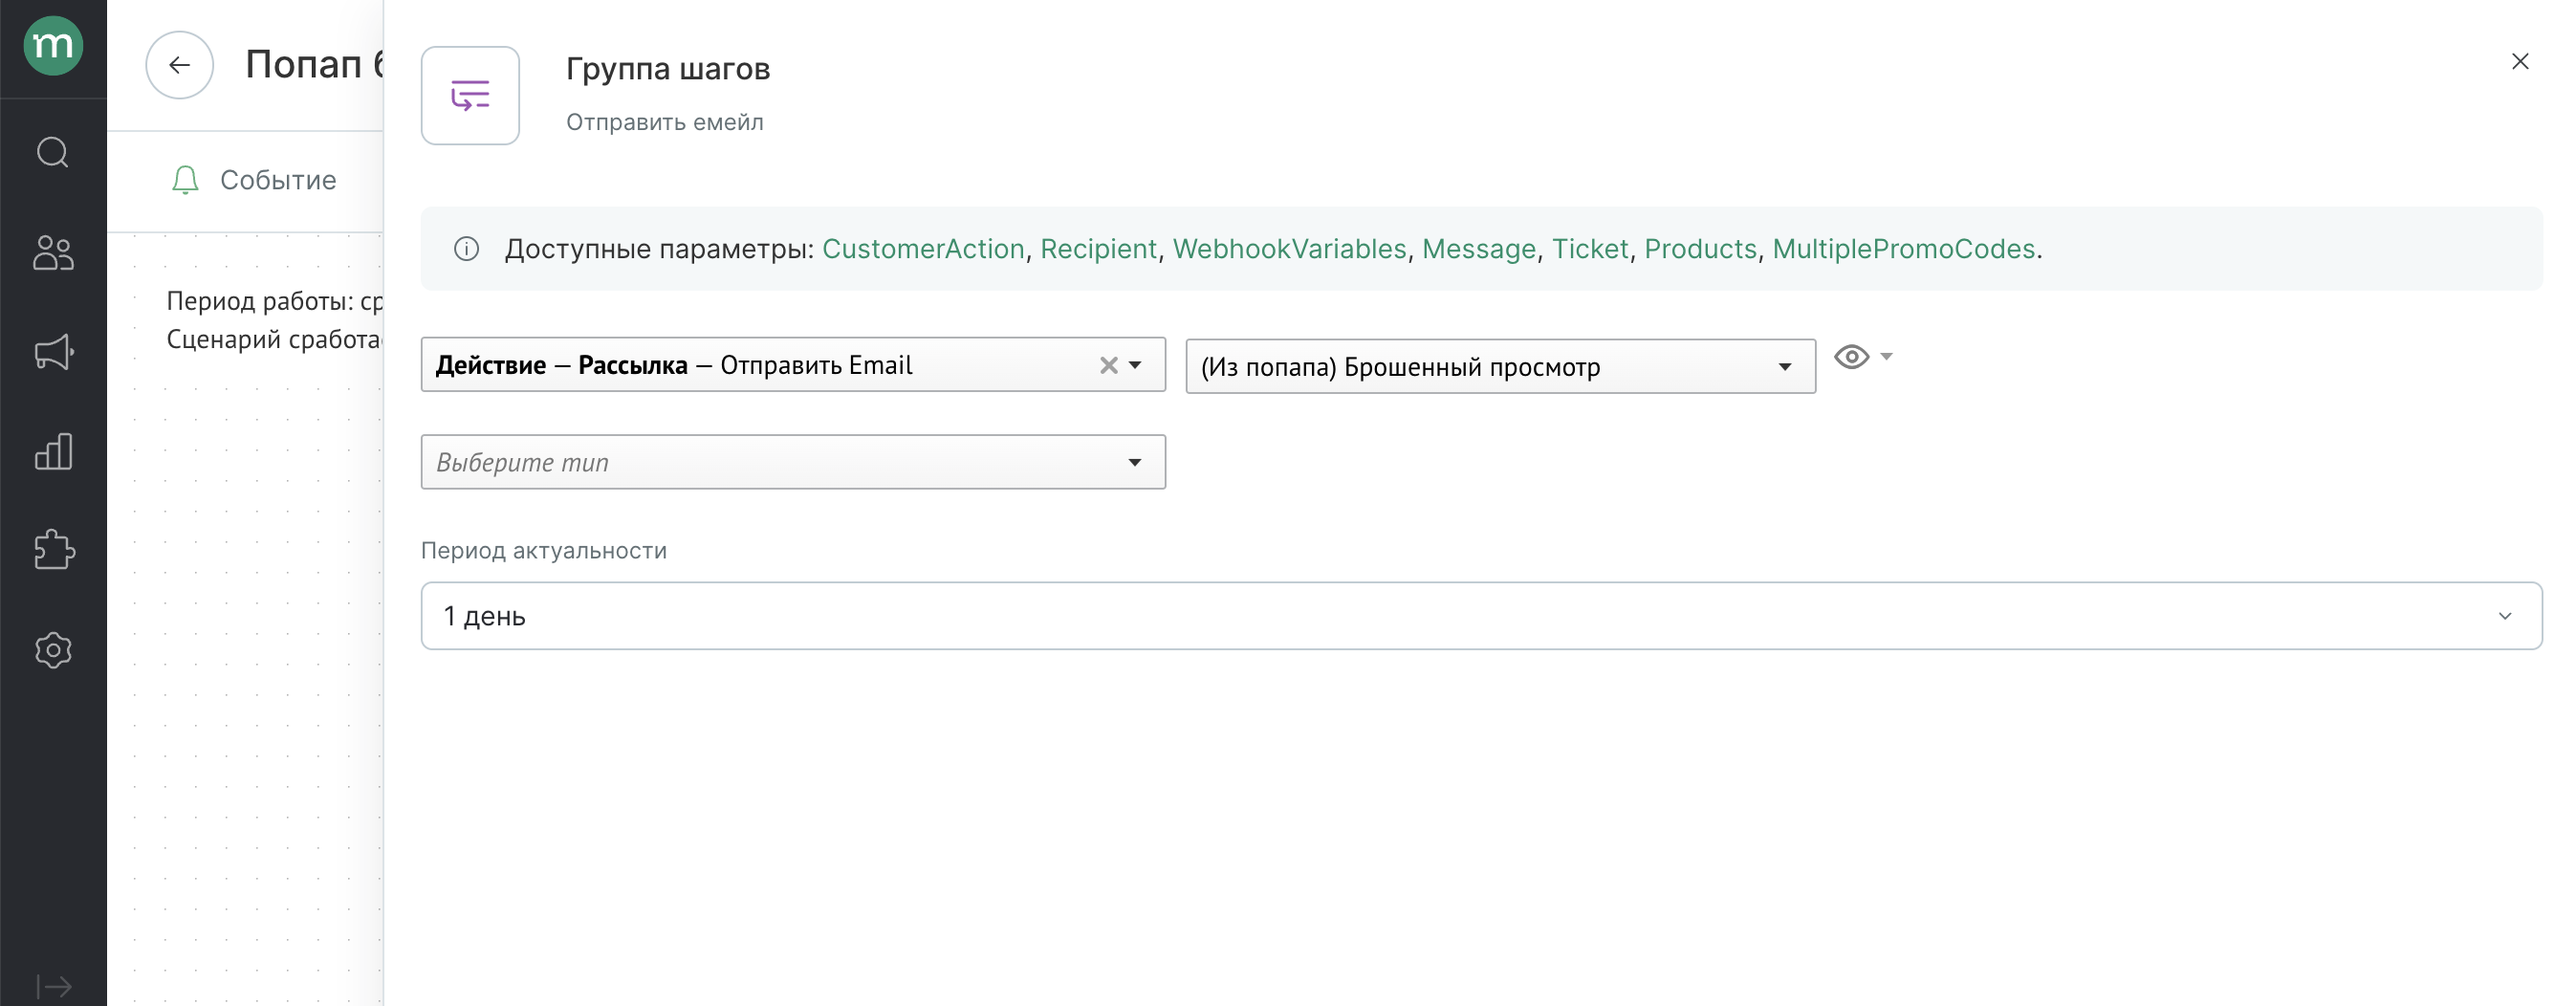Open customers section with people icon

53,252
